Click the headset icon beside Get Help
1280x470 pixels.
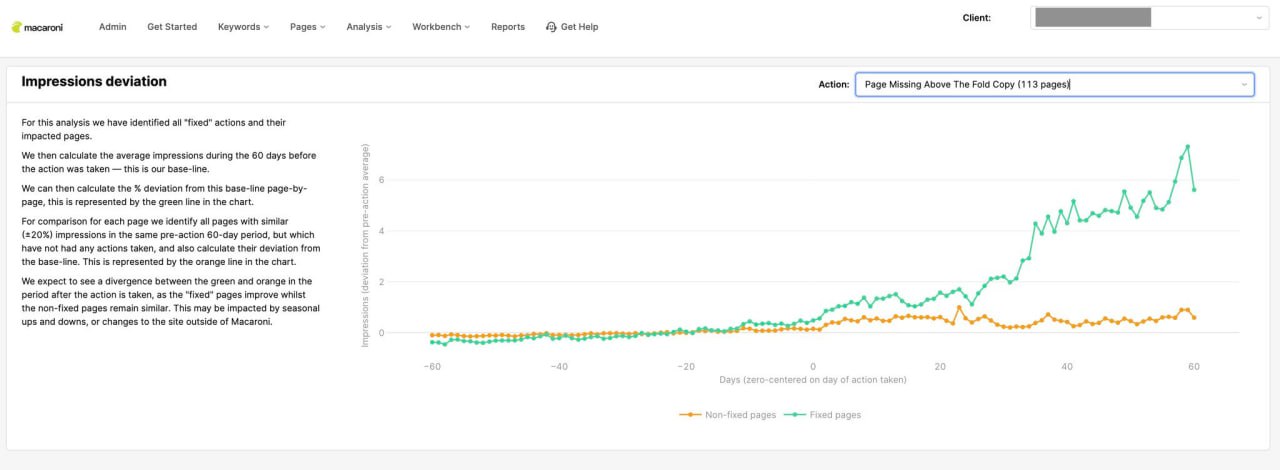point(551,27)
